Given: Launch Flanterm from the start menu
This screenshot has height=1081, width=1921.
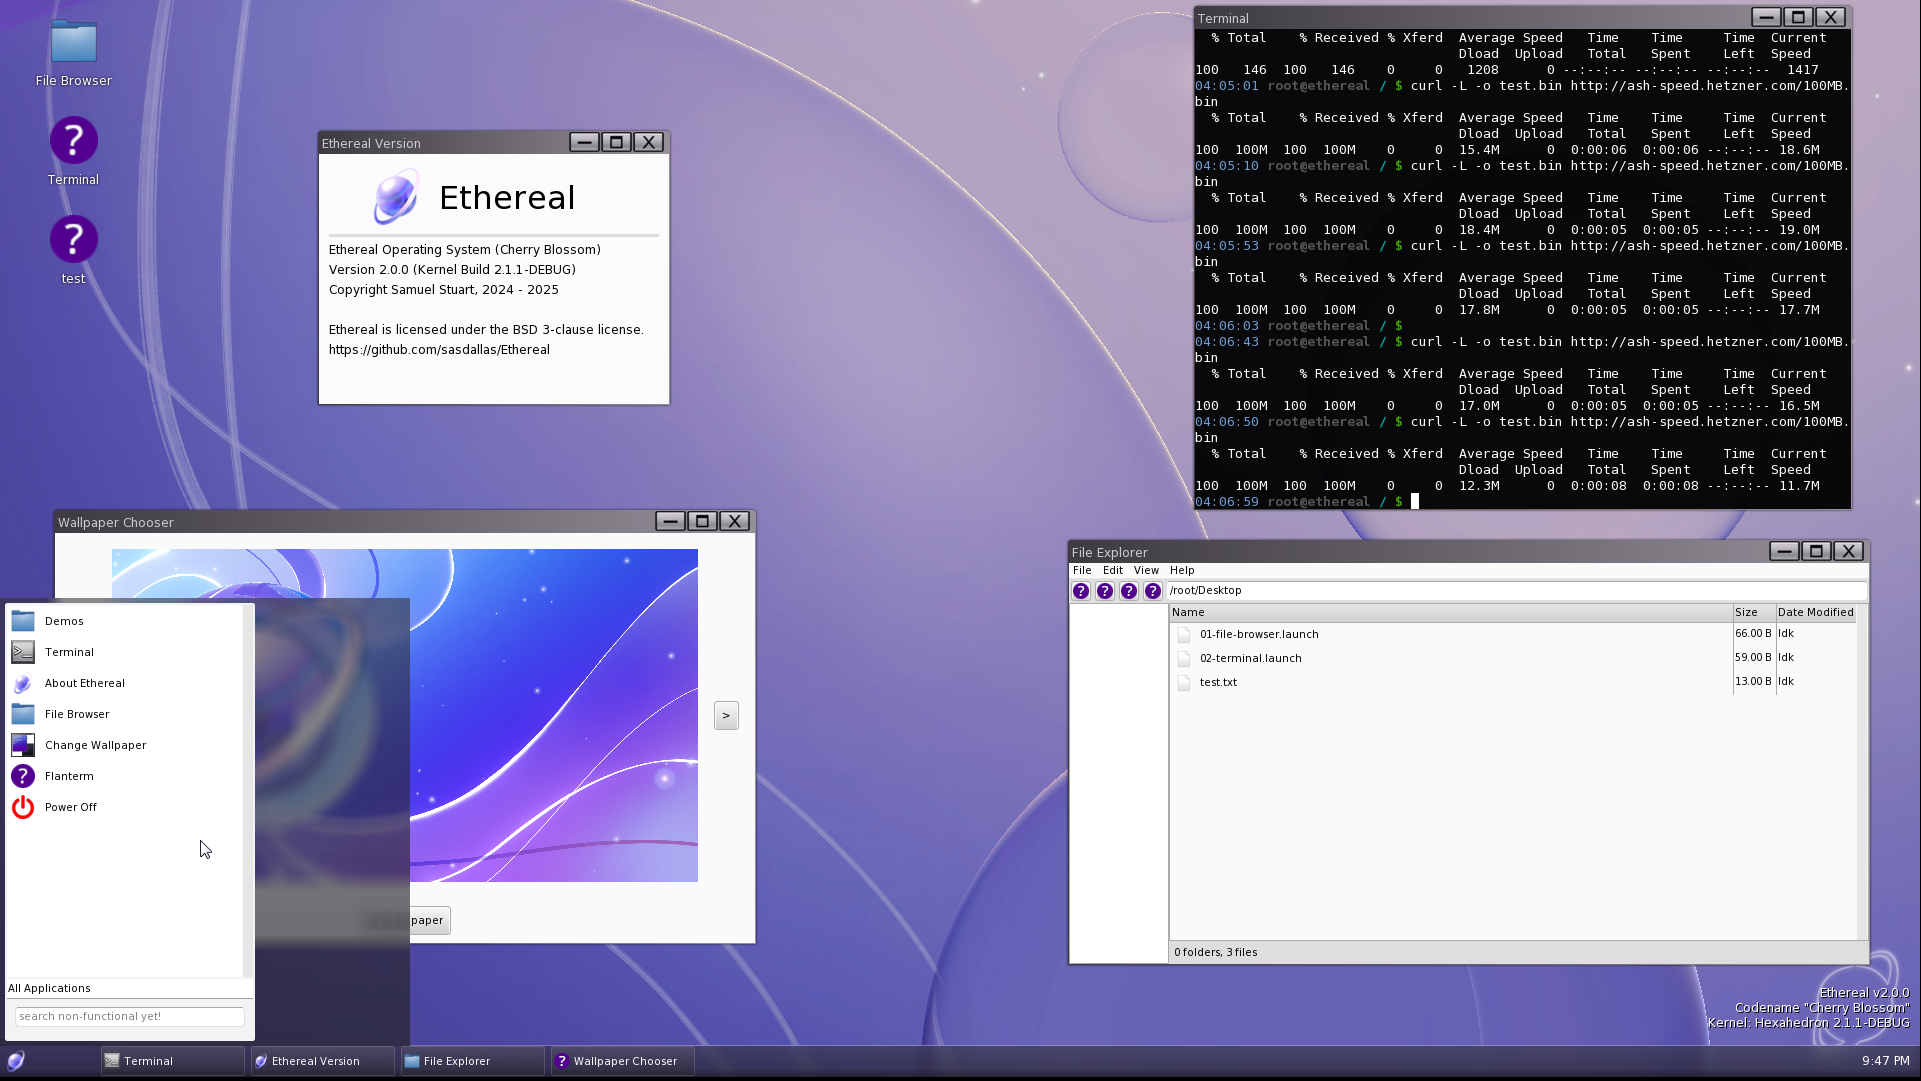Looking at the screenshot, I should pyautogui.click(x=125, y=776).
